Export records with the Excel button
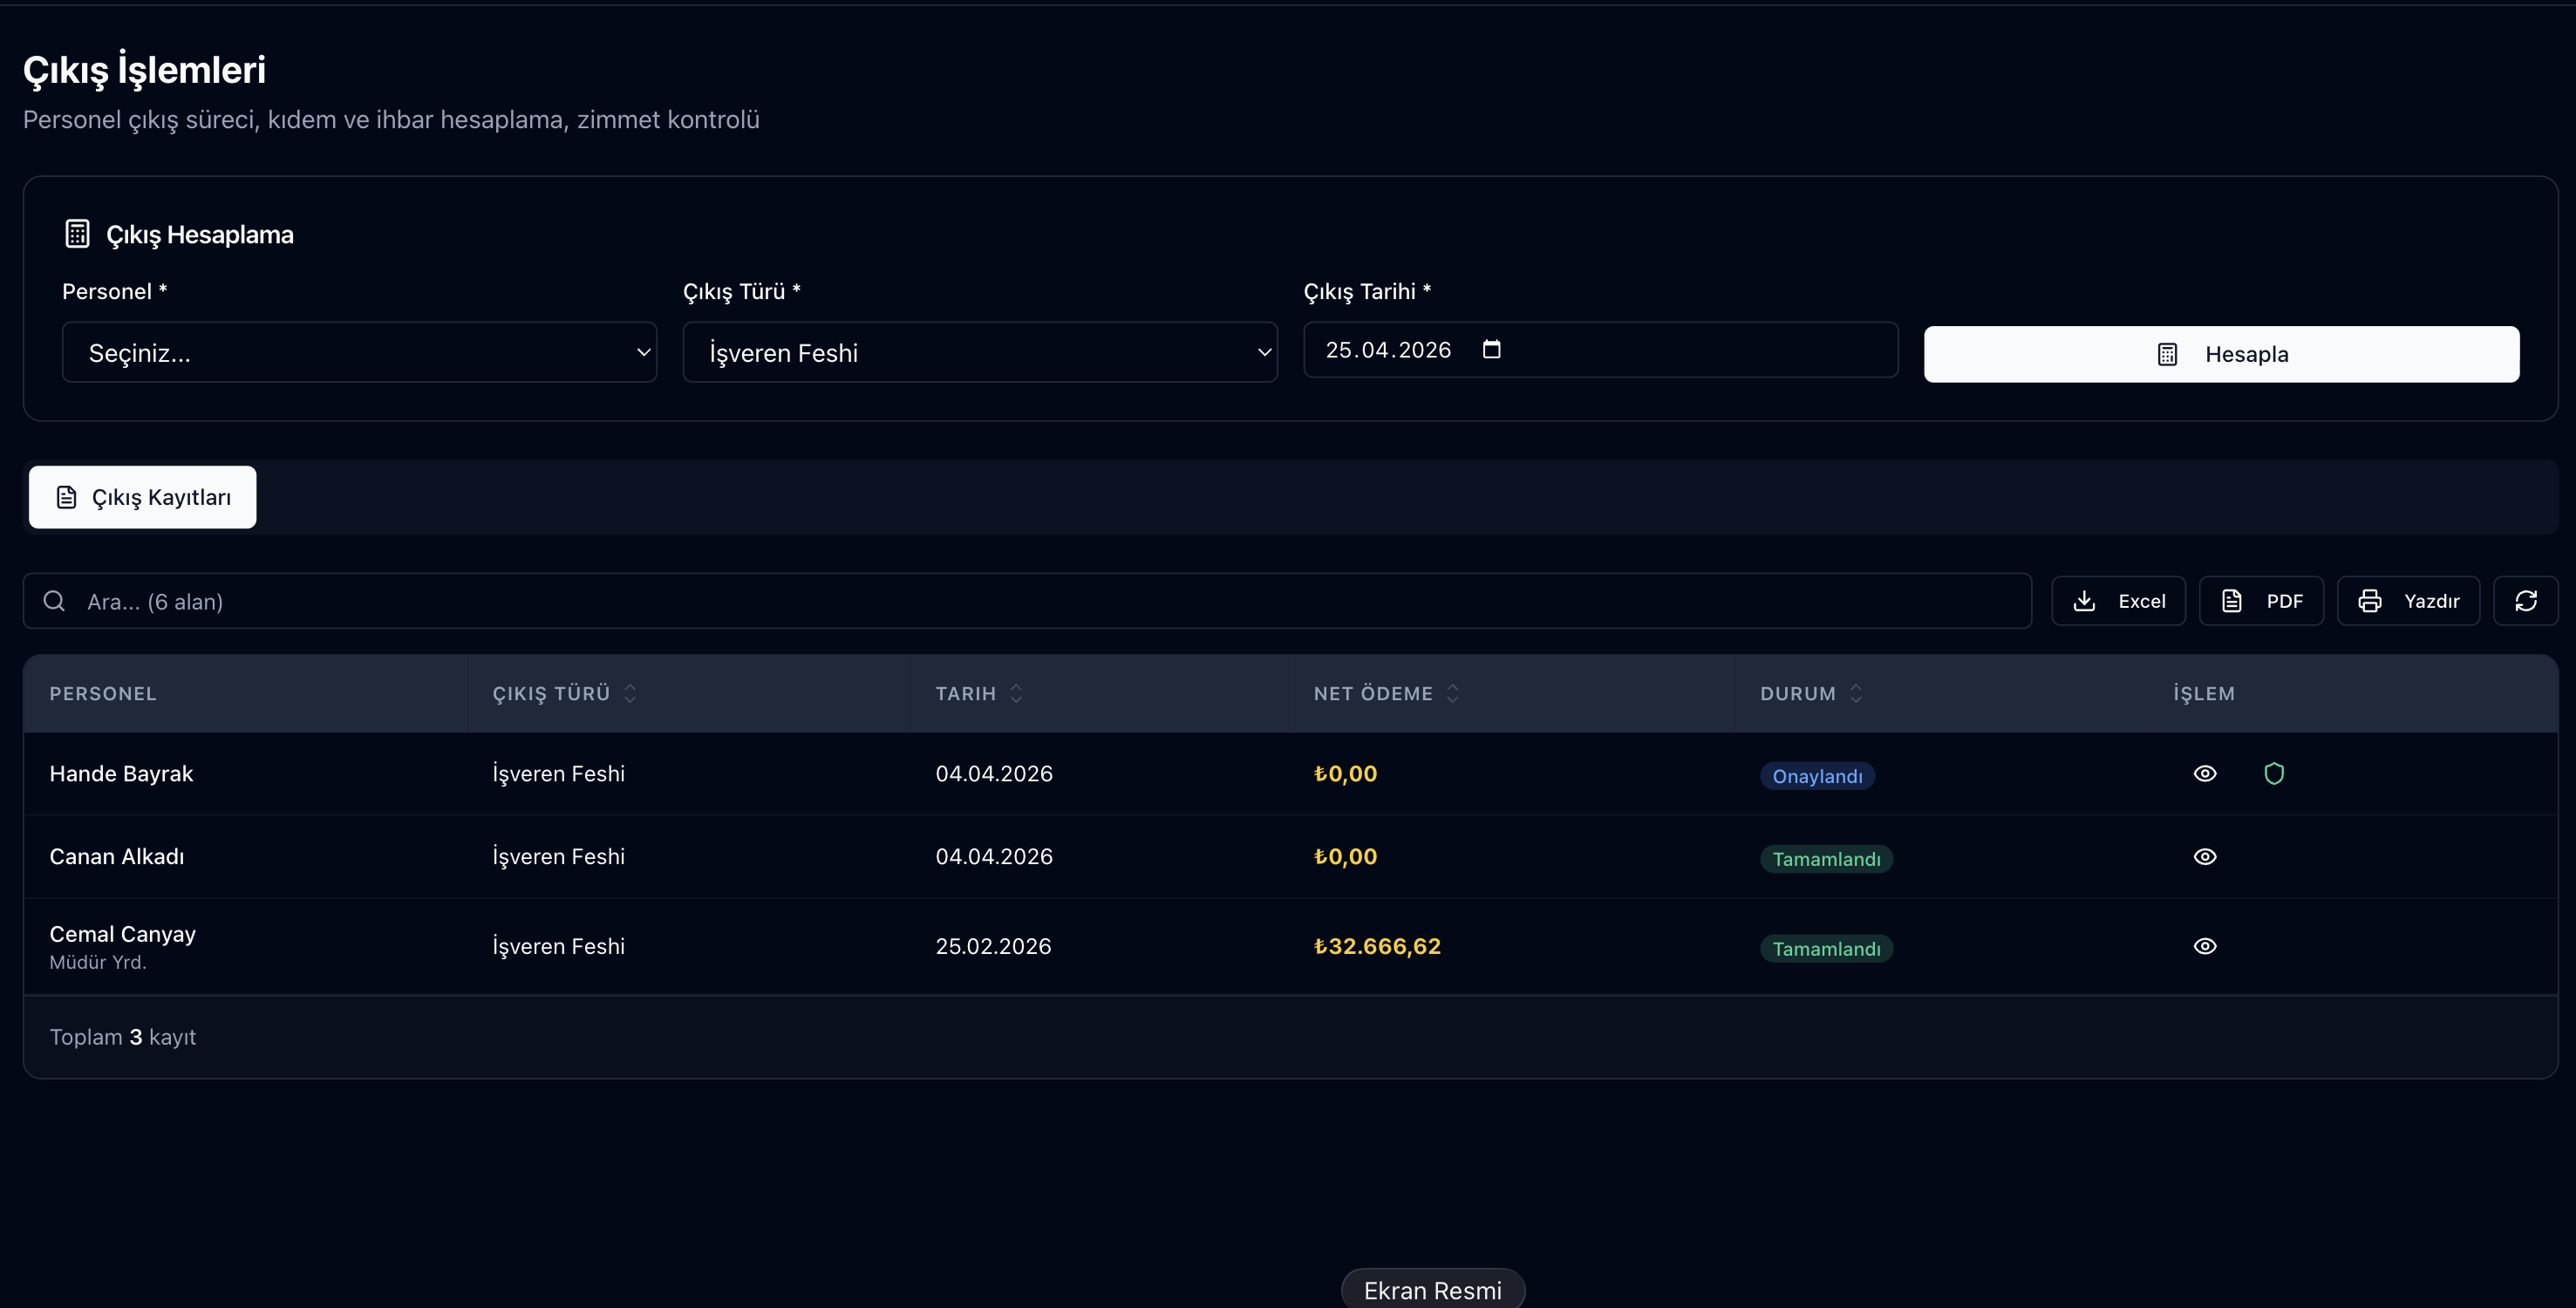 pos(2118,601)
